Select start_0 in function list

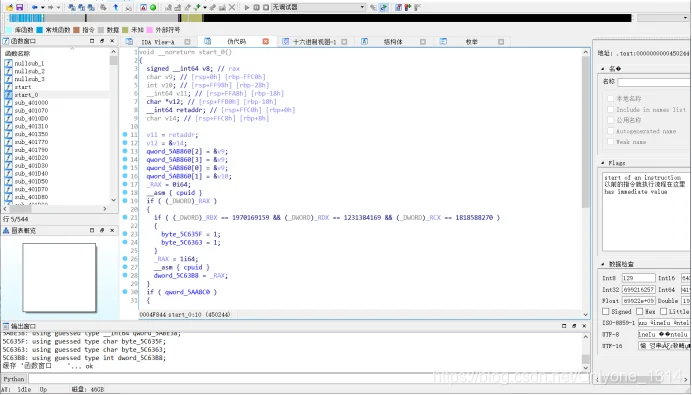[x=26, y=95]
